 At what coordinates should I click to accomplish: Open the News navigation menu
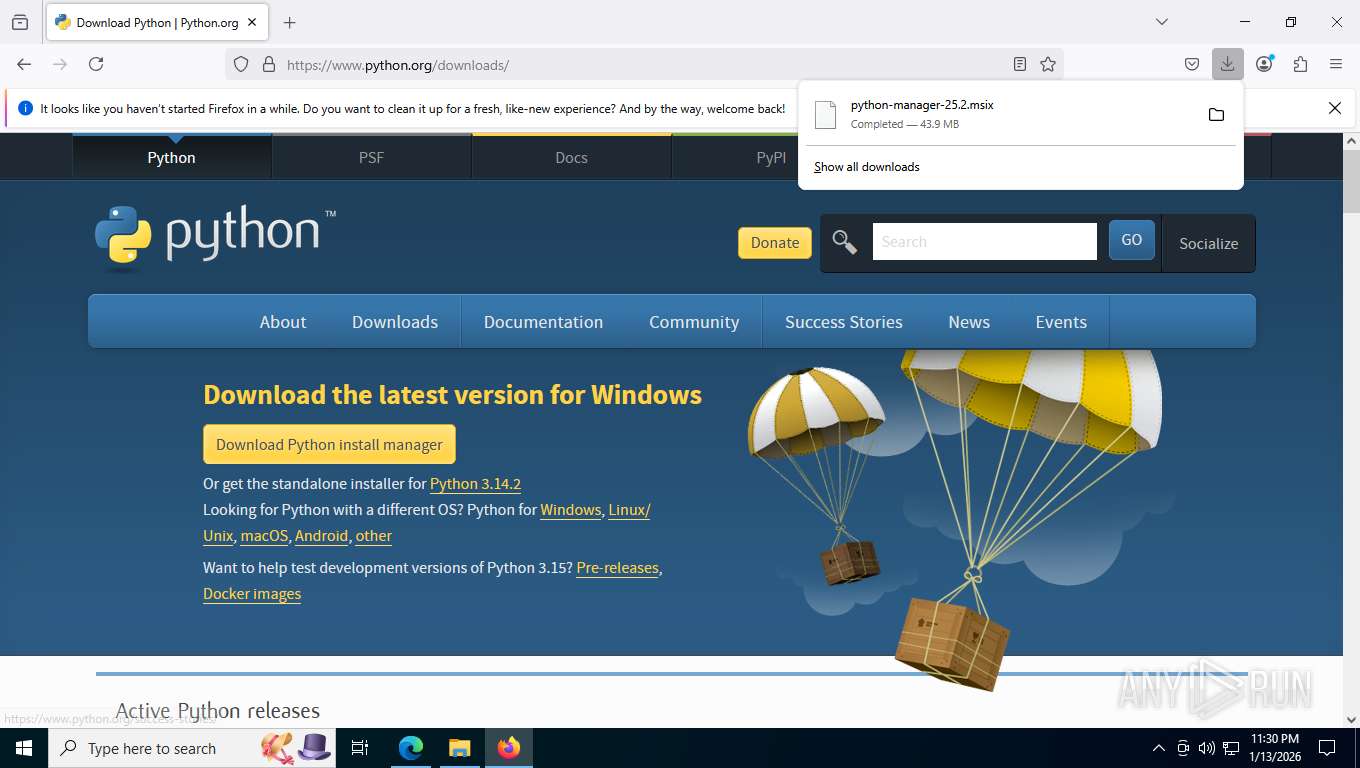(969, 322)
